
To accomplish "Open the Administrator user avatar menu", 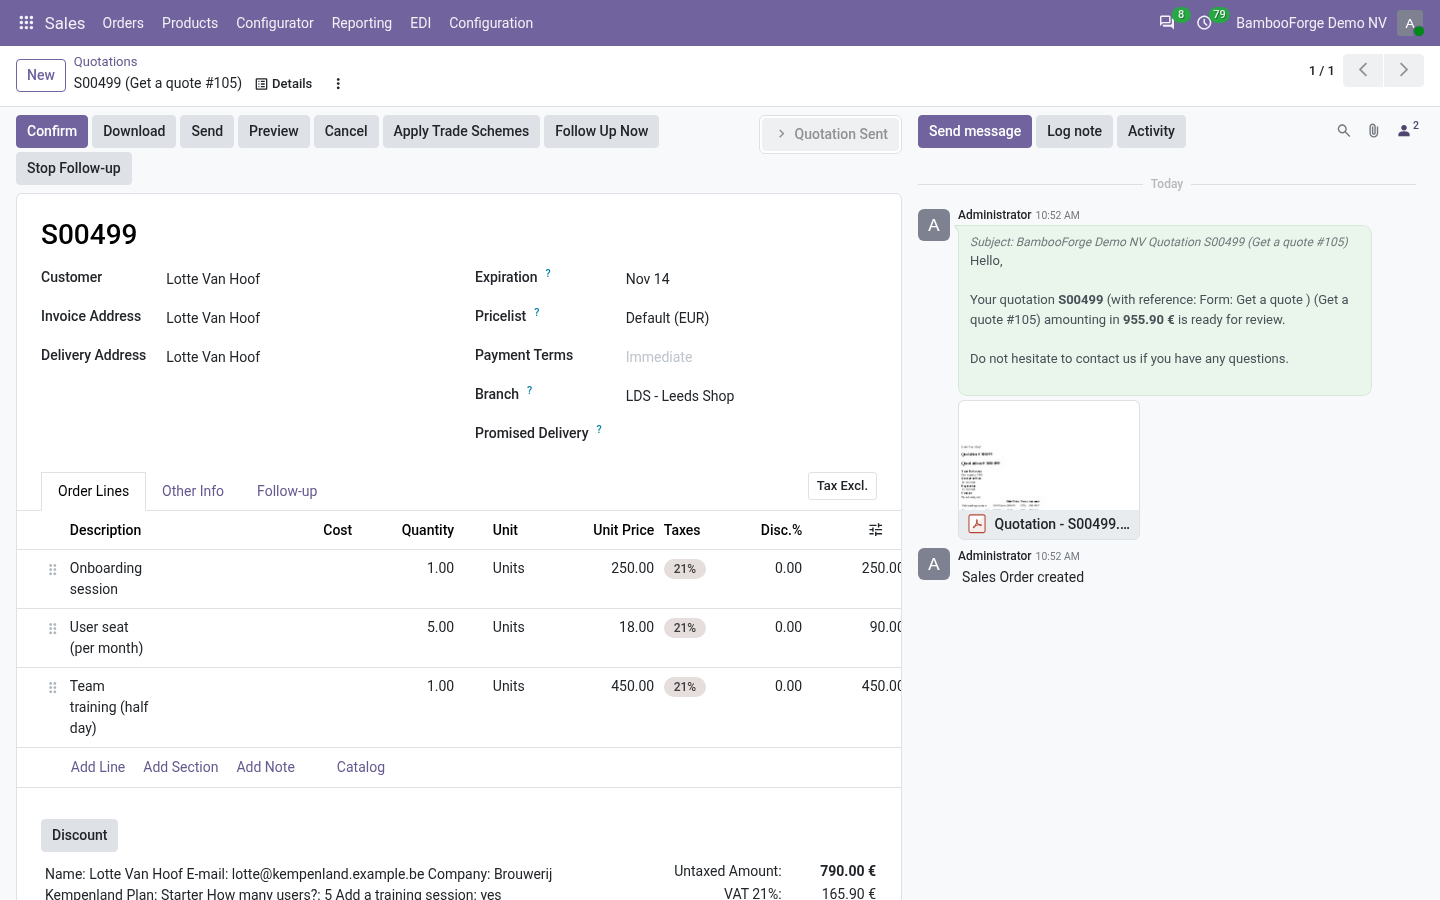I will pos(1410,23).
